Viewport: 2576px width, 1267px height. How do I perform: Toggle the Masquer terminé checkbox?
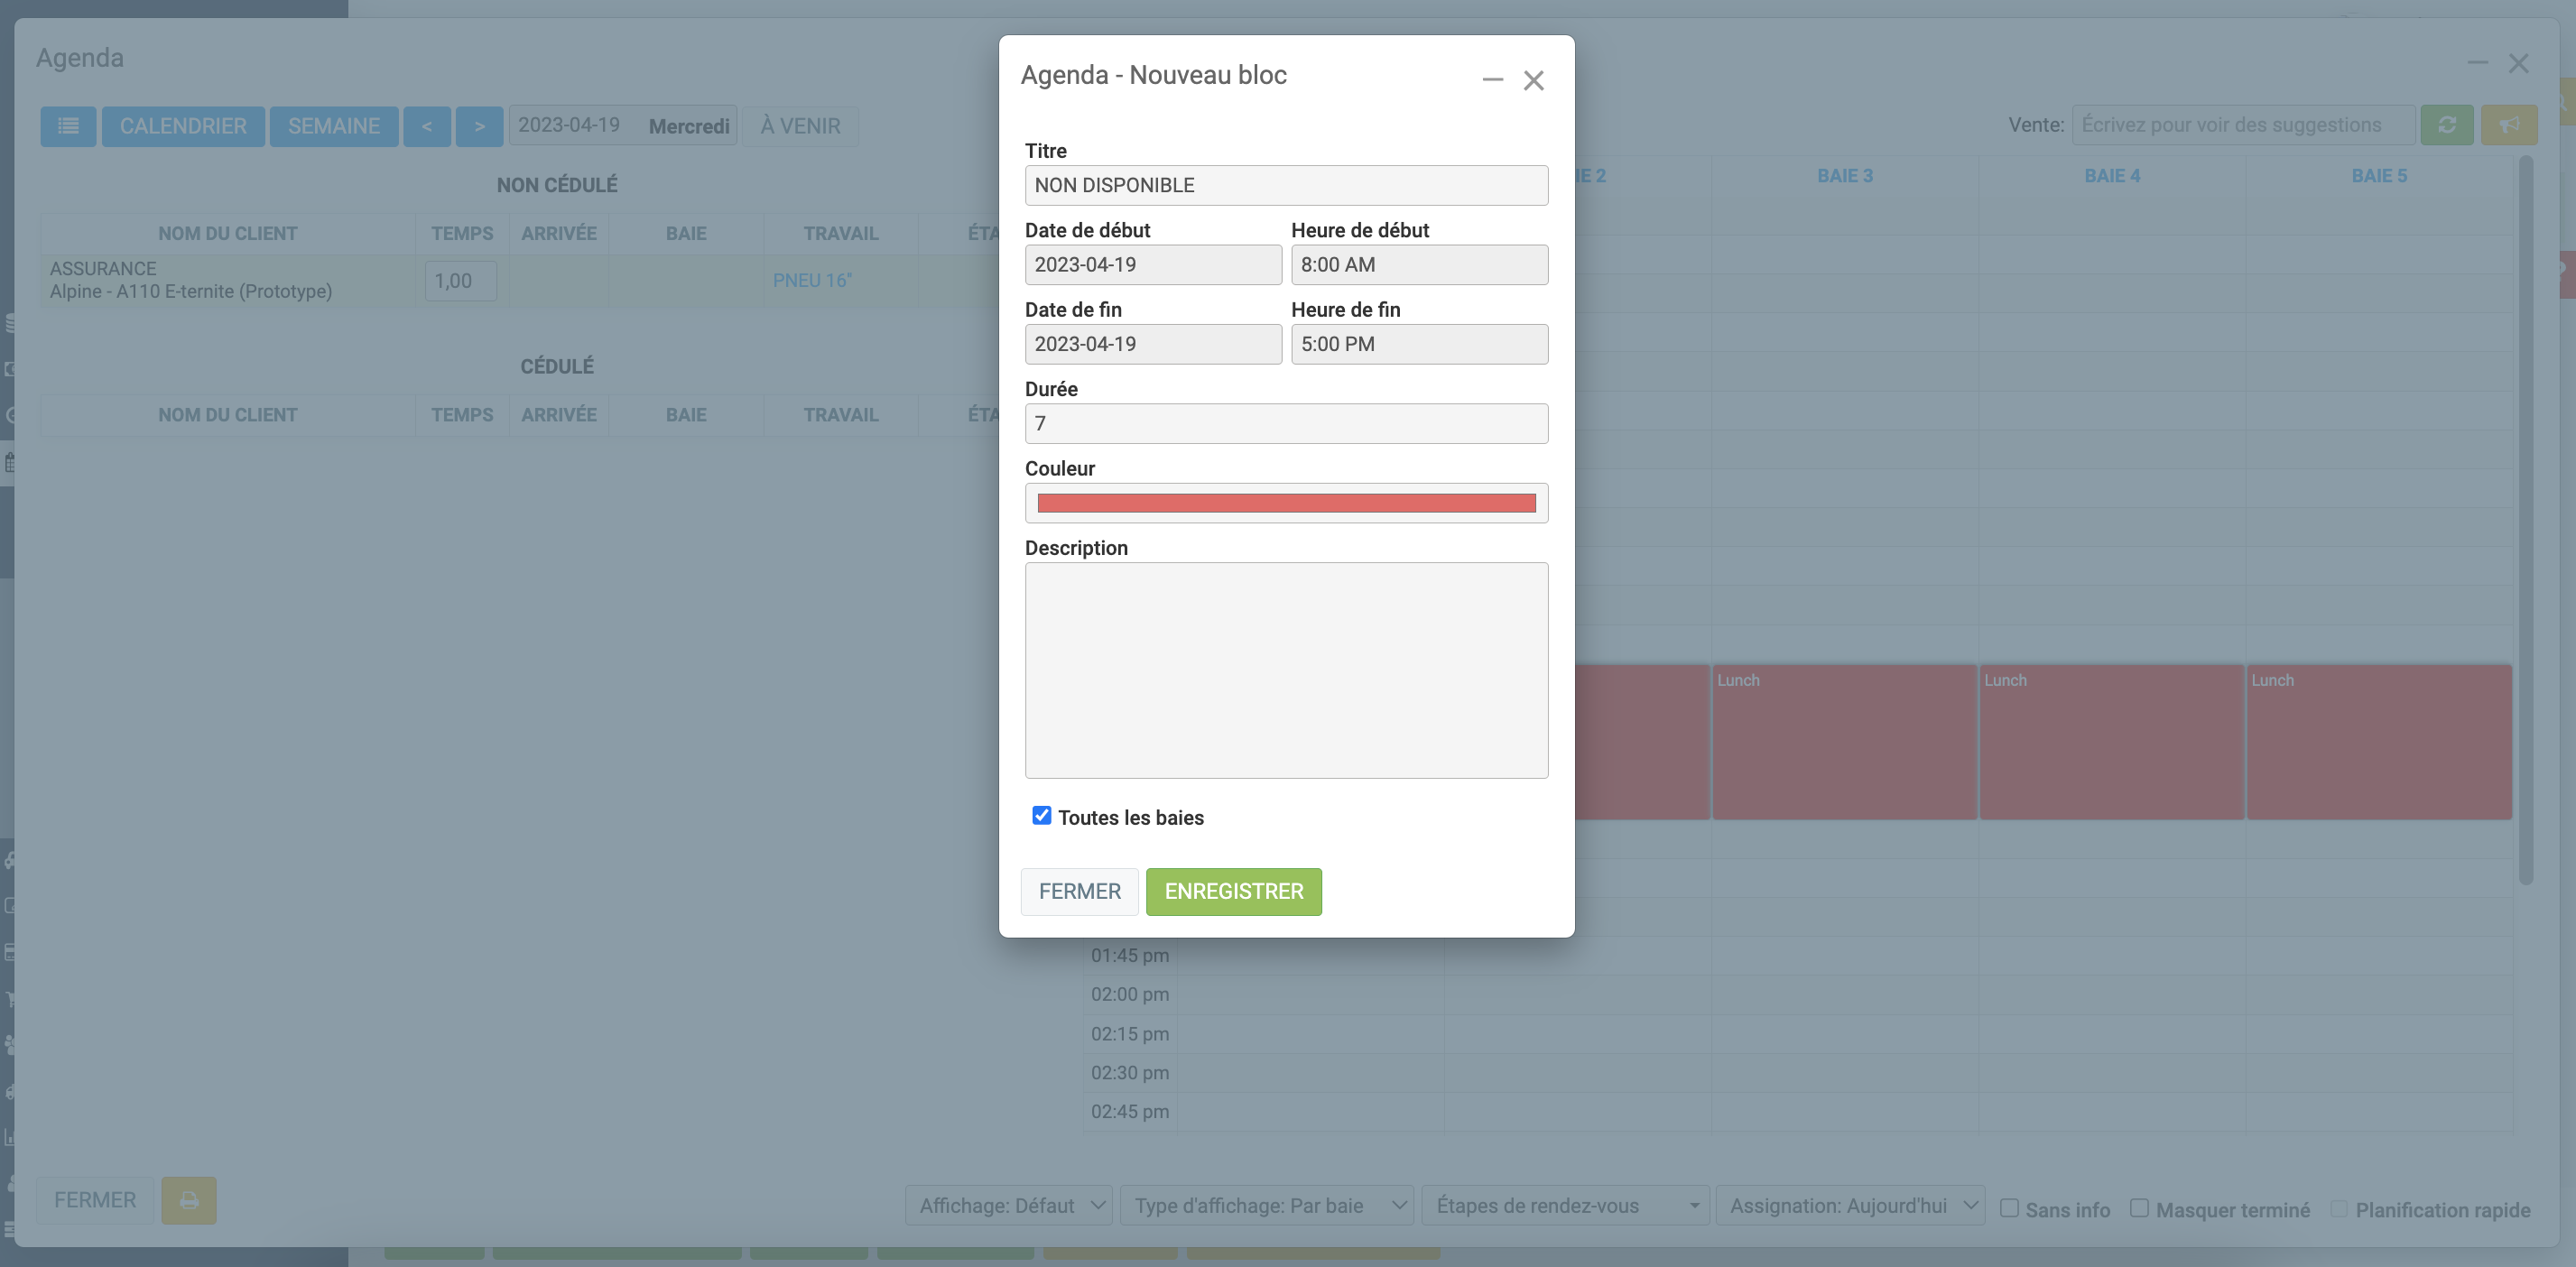(2139, 1208)
